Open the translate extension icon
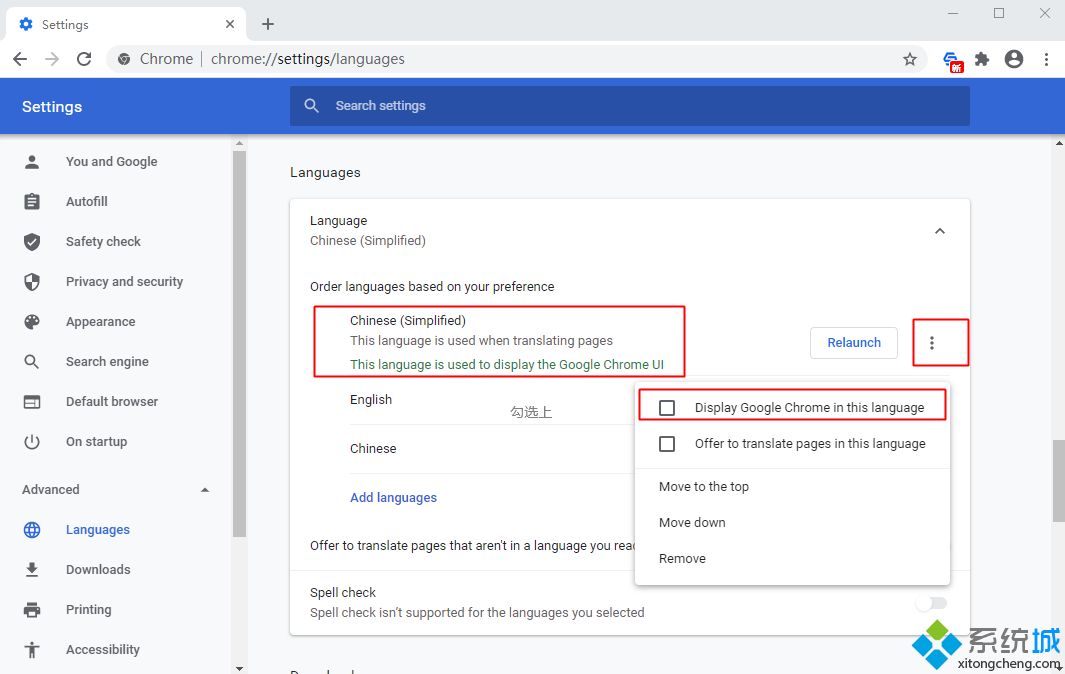The height and width of the screenshot is (674, 1065). pyautogui.click(x=952, y=60)
